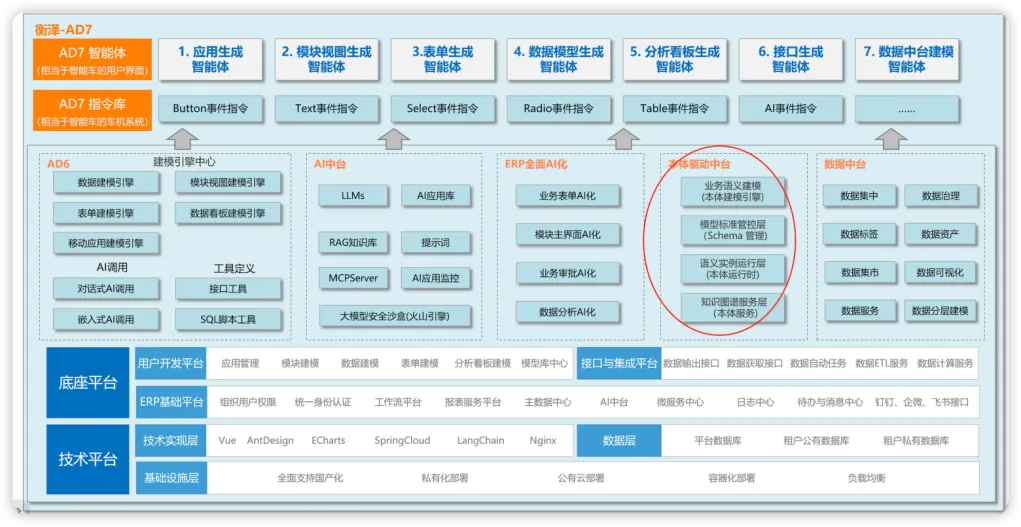Image resolution: width=1021 pixels, height=527 pixels.
Task: Click the 数据中台建模智能体 box
Action: tap(906, 59)
